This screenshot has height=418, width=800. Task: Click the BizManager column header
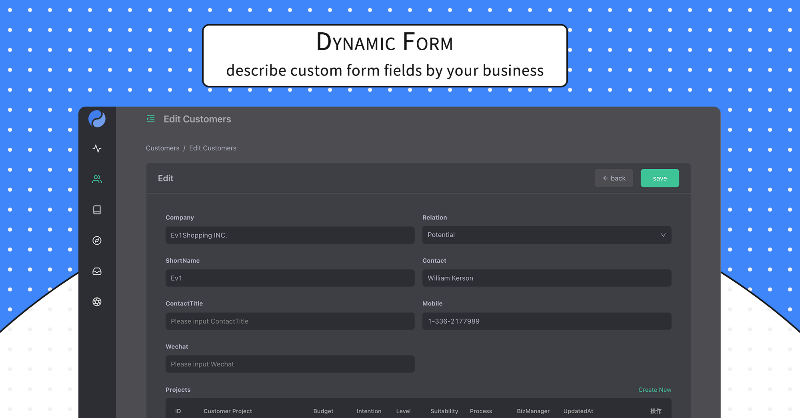tap(533, 411)
